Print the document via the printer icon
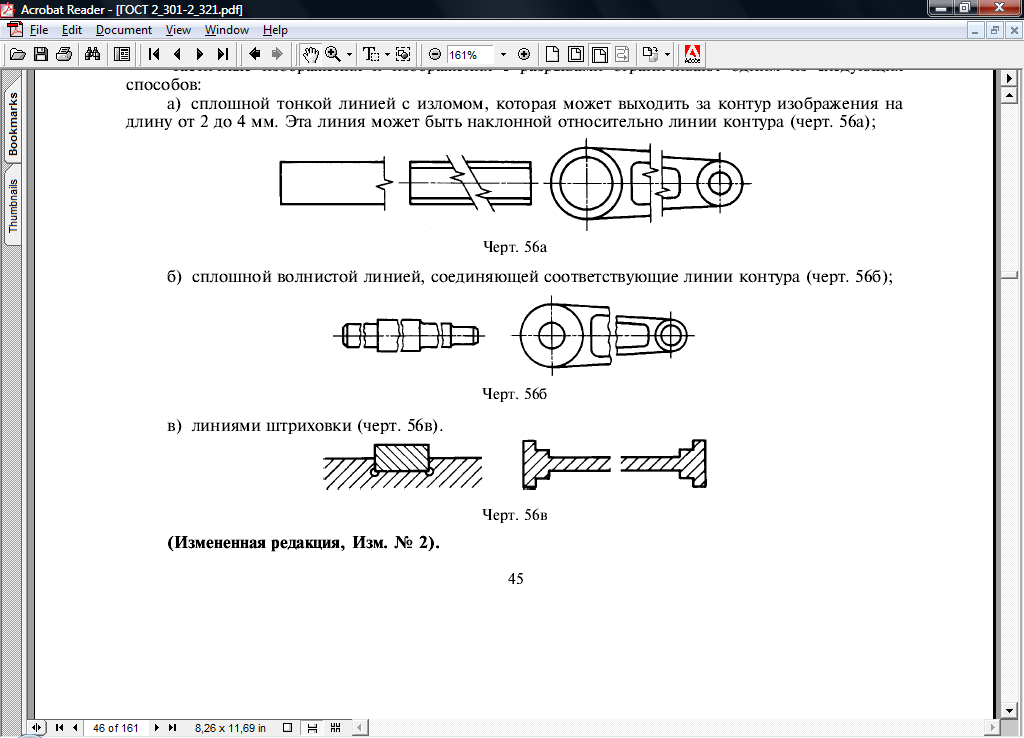The width and height of the screenshot is (1024, 738). [x=64, y=54]
